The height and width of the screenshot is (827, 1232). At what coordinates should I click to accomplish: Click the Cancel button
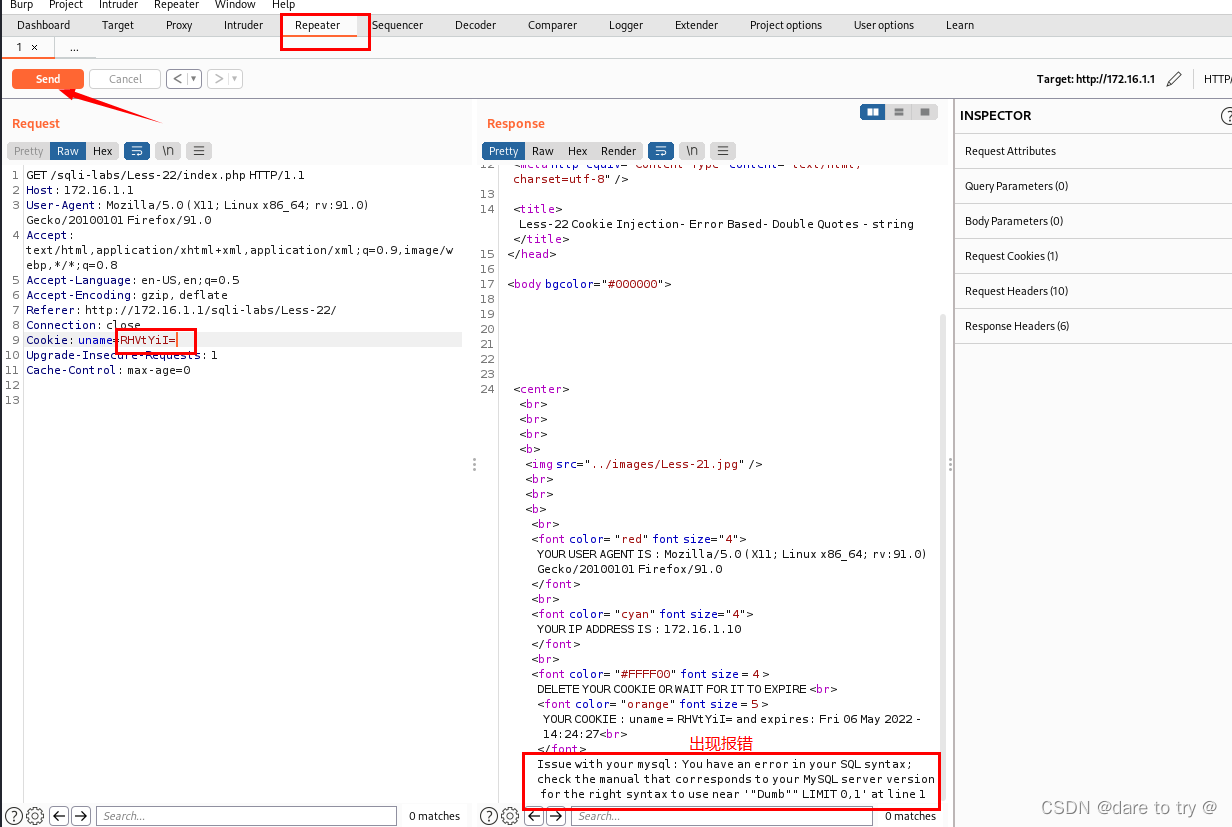(124, 78)
